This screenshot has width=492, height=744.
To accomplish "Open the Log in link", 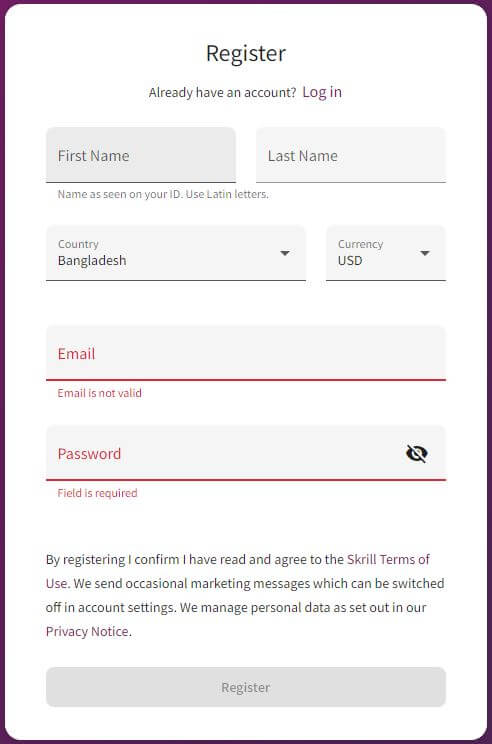I will pos(322,92).
